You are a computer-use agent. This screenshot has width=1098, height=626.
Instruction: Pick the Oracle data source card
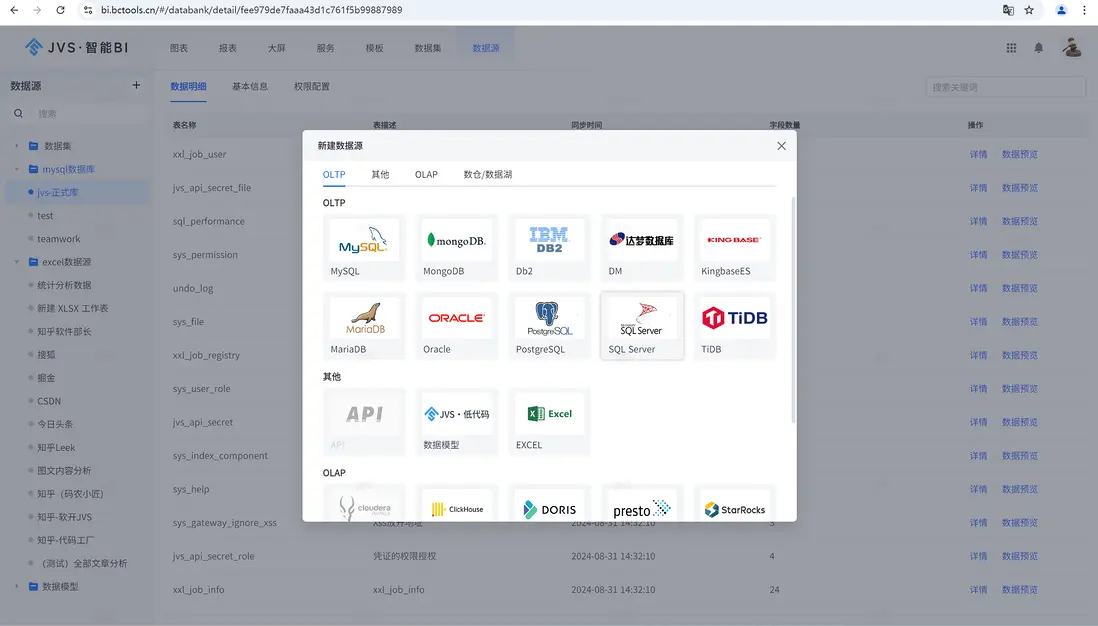[x=456, y=326]
